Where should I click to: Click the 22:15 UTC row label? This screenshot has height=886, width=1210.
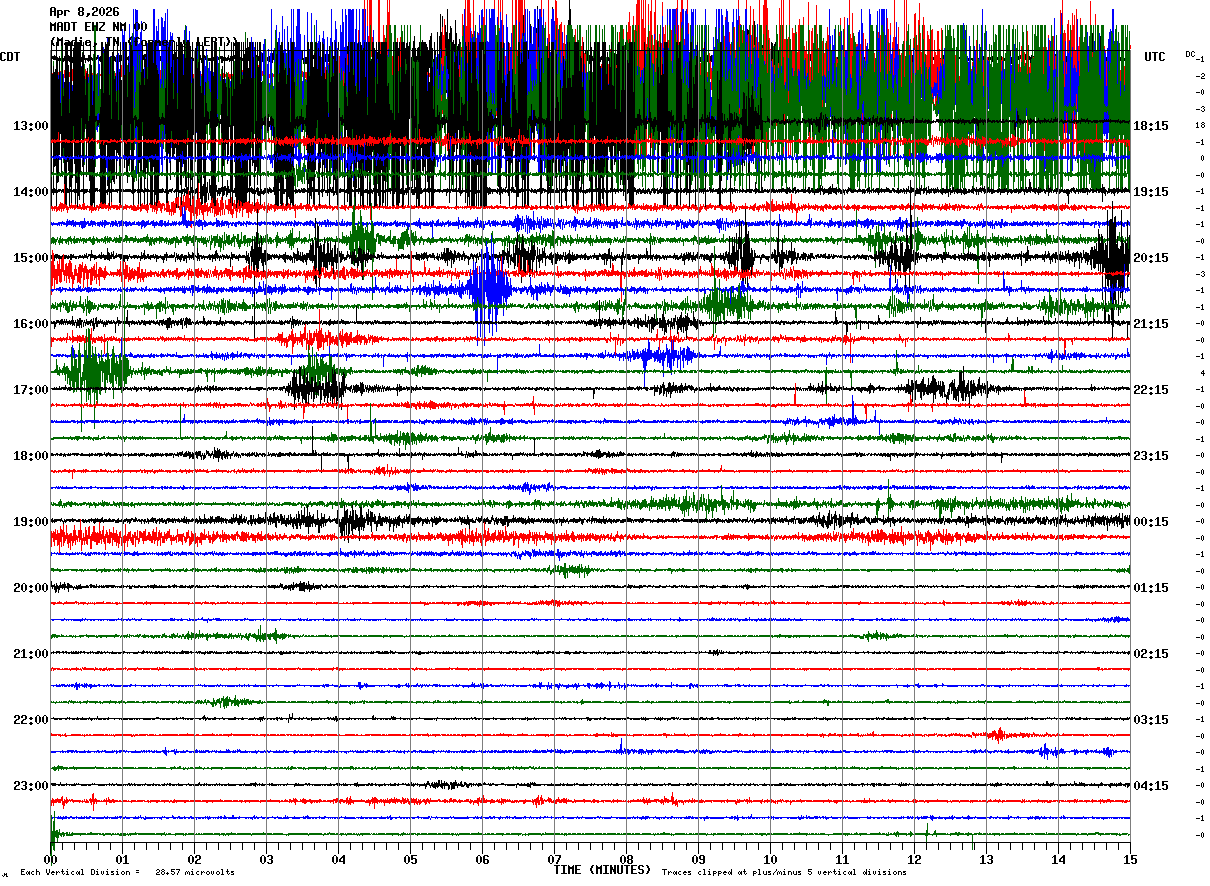click(1151, 390)
